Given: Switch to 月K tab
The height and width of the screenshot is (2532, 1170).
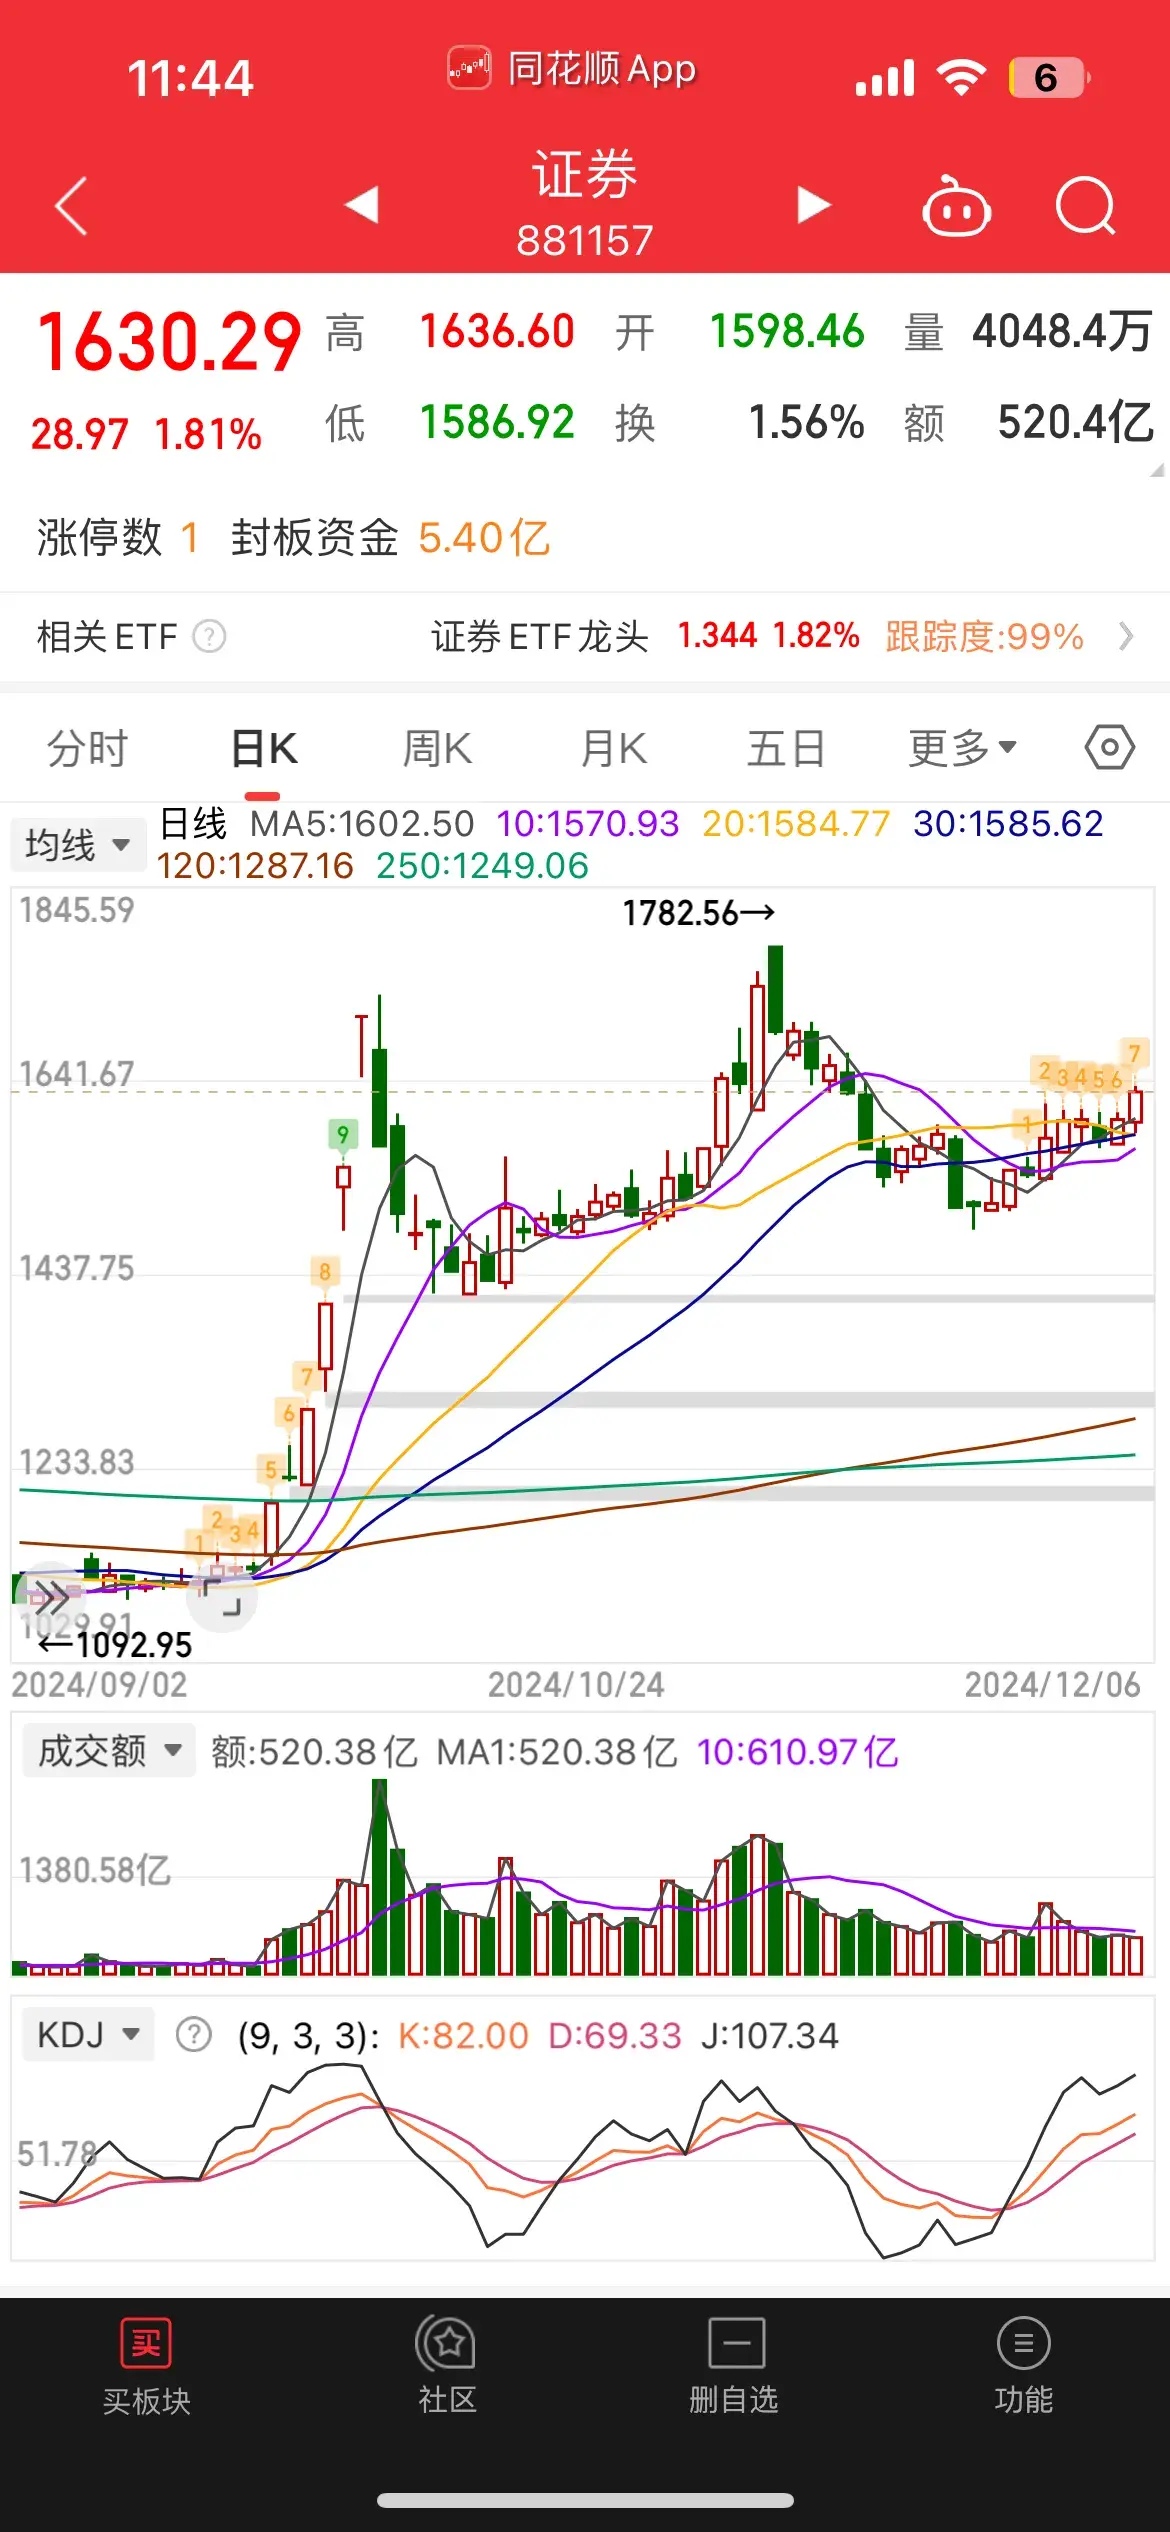Looking at the screenshot, I should pyautogui.click(x=614, y=748).
